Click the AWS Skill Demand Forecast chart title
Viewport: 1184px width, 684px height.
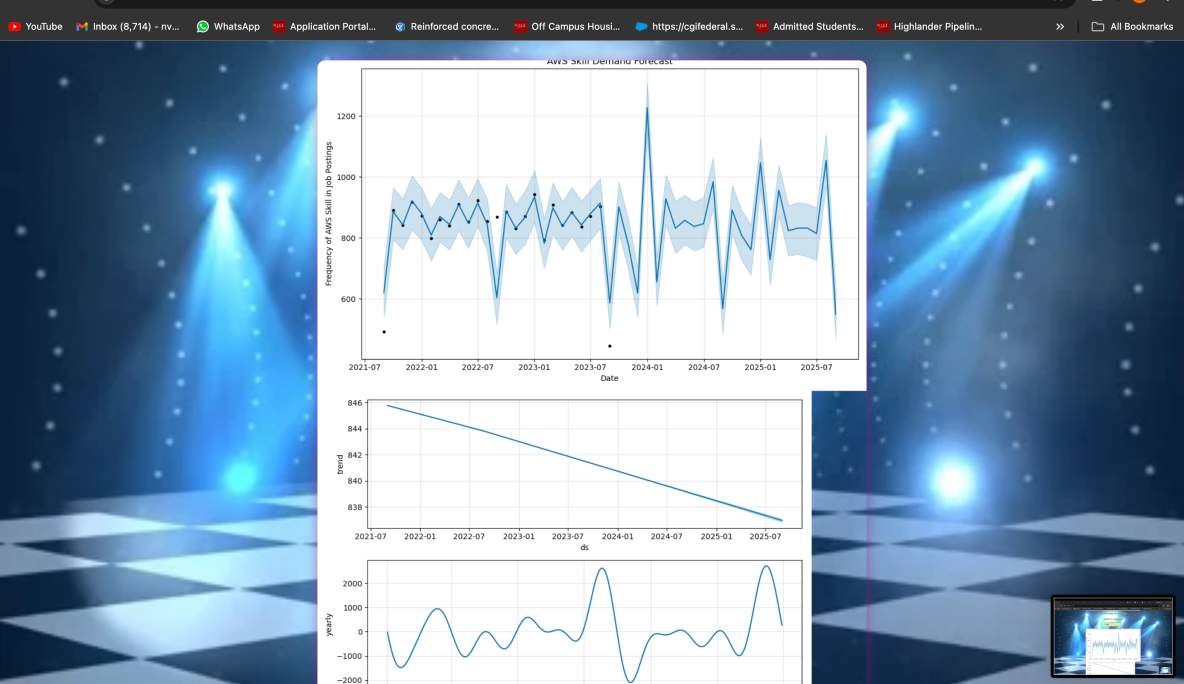pos(609,62)
